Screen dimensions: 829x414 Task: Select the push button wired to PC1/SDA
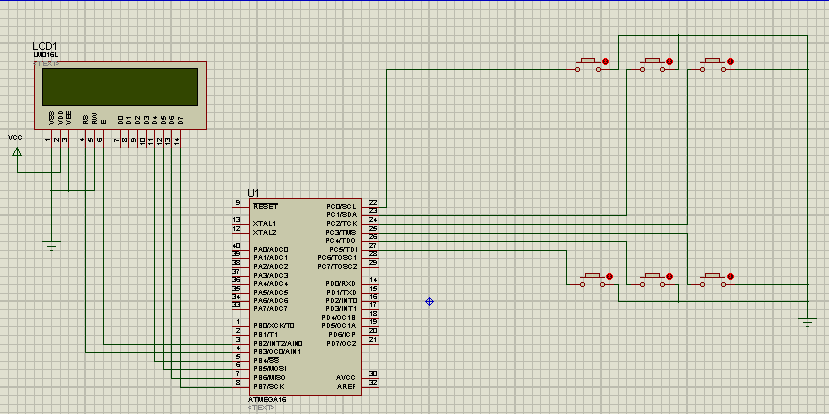tap(652, 65)
